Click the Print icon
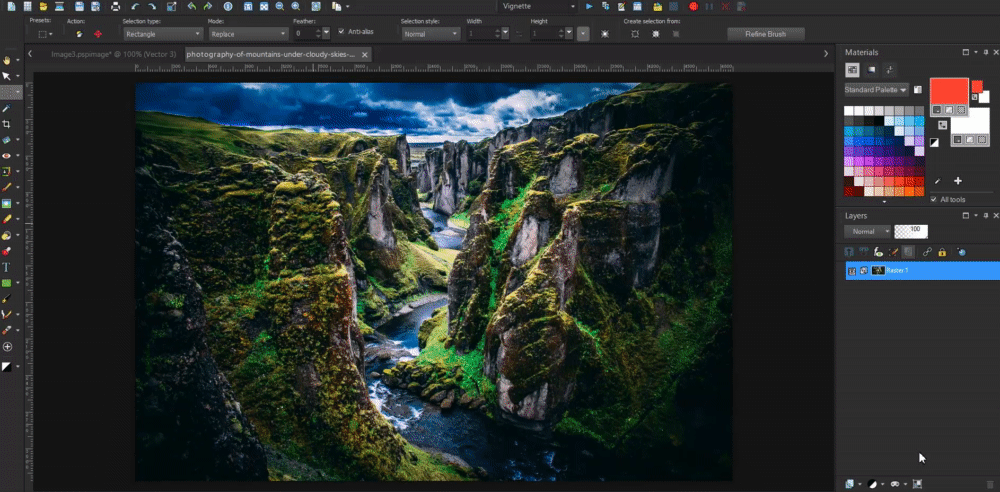This screenshot has height=492, width=1000. pyautogui.click(x=115, y=6)
